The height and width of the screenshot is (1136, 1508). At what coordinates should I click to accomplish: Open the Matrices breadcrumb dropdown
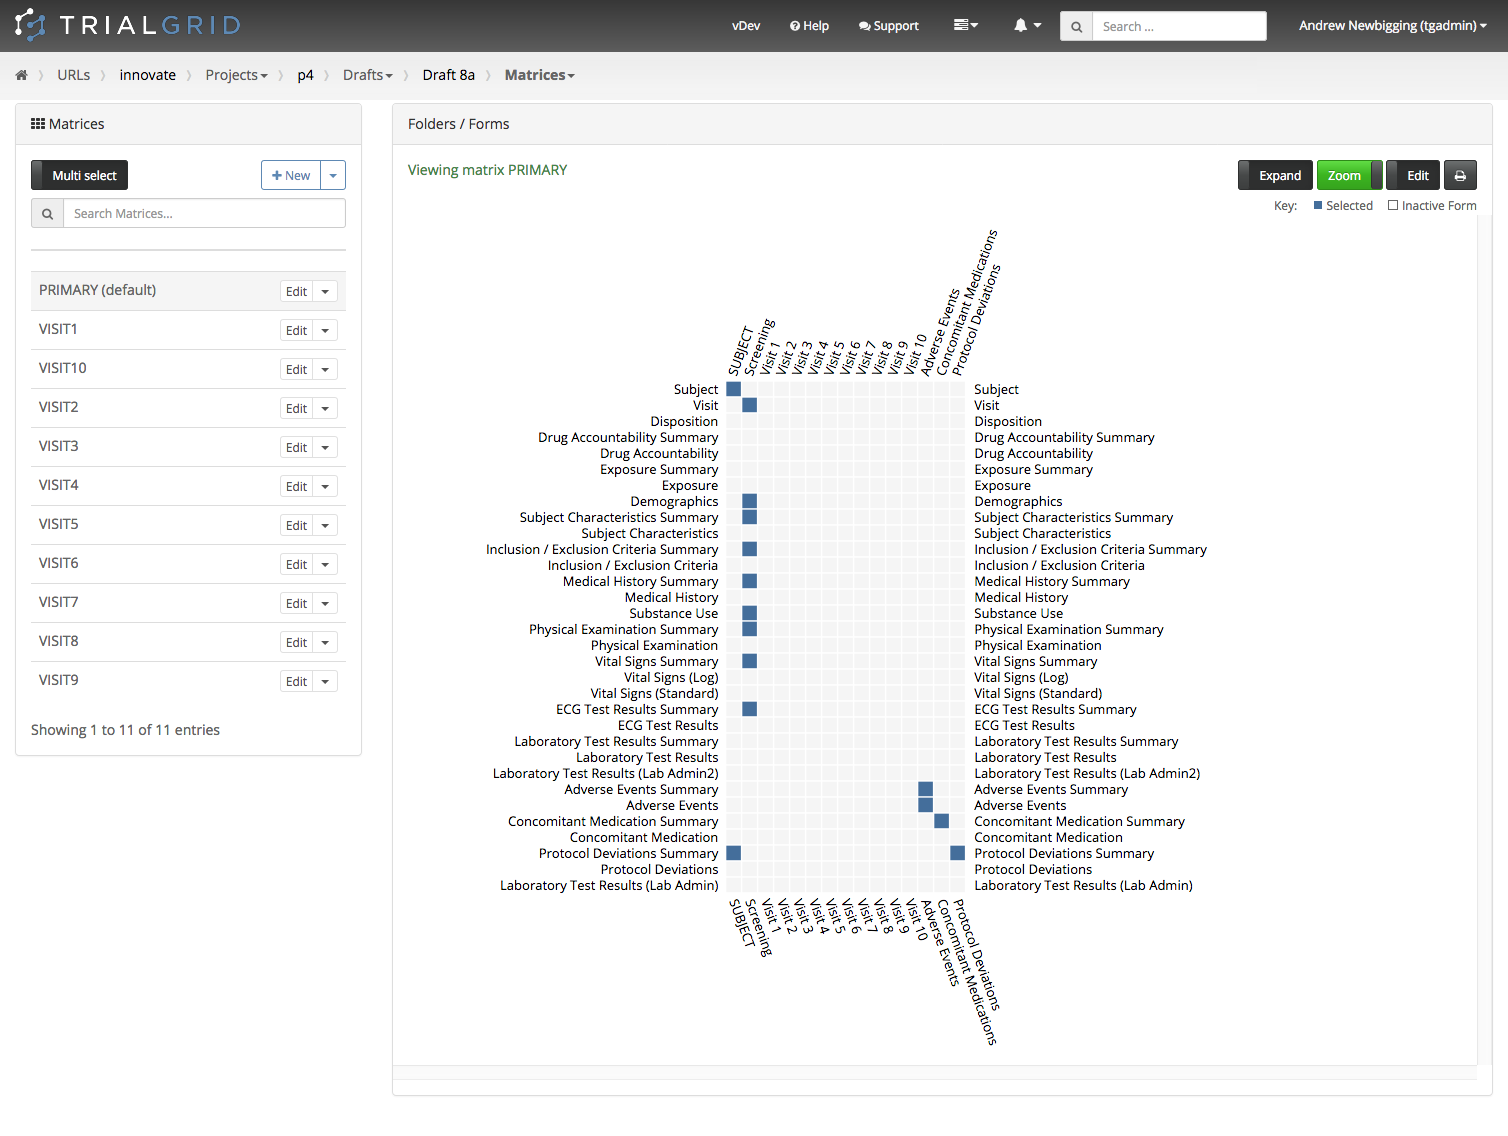539,75
